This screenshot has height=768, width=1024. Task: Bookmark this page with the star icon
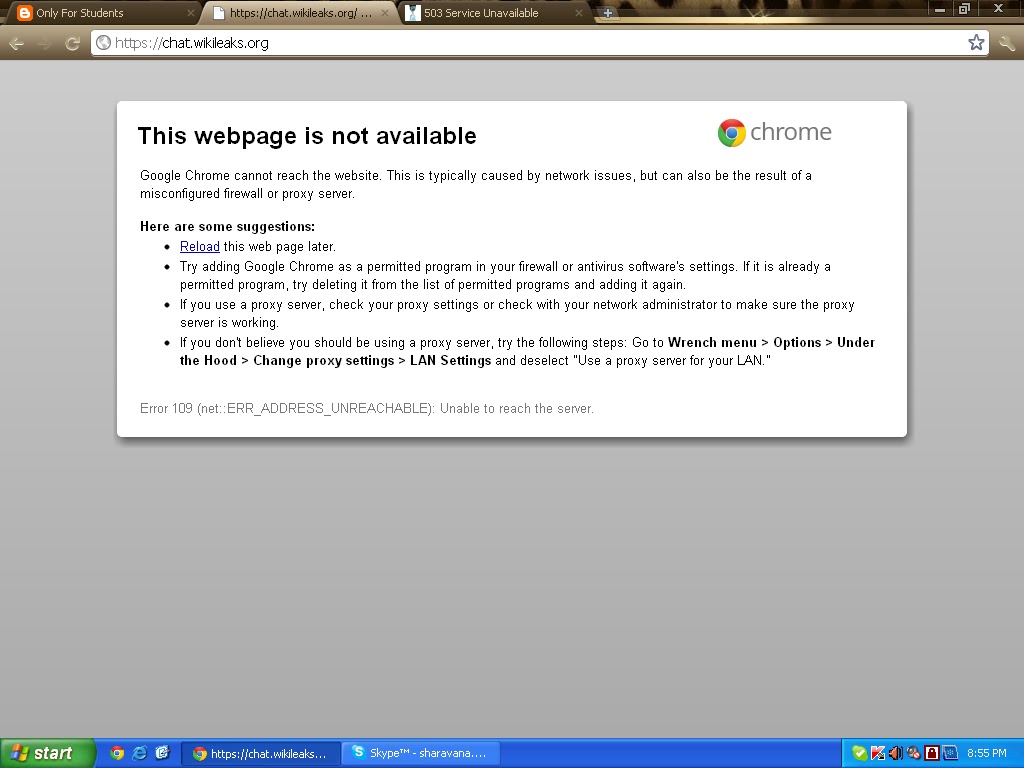pos(976,43)
